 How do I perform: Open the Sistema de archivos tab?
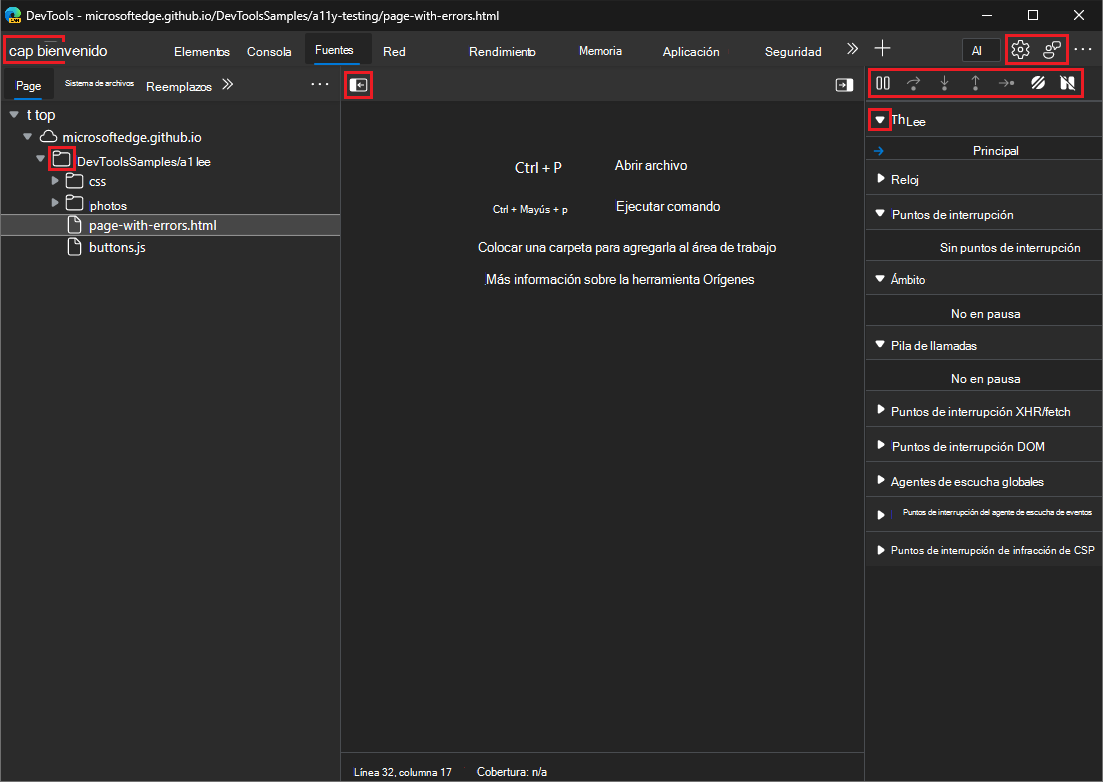pyautogui.click(x=99, y=84)
